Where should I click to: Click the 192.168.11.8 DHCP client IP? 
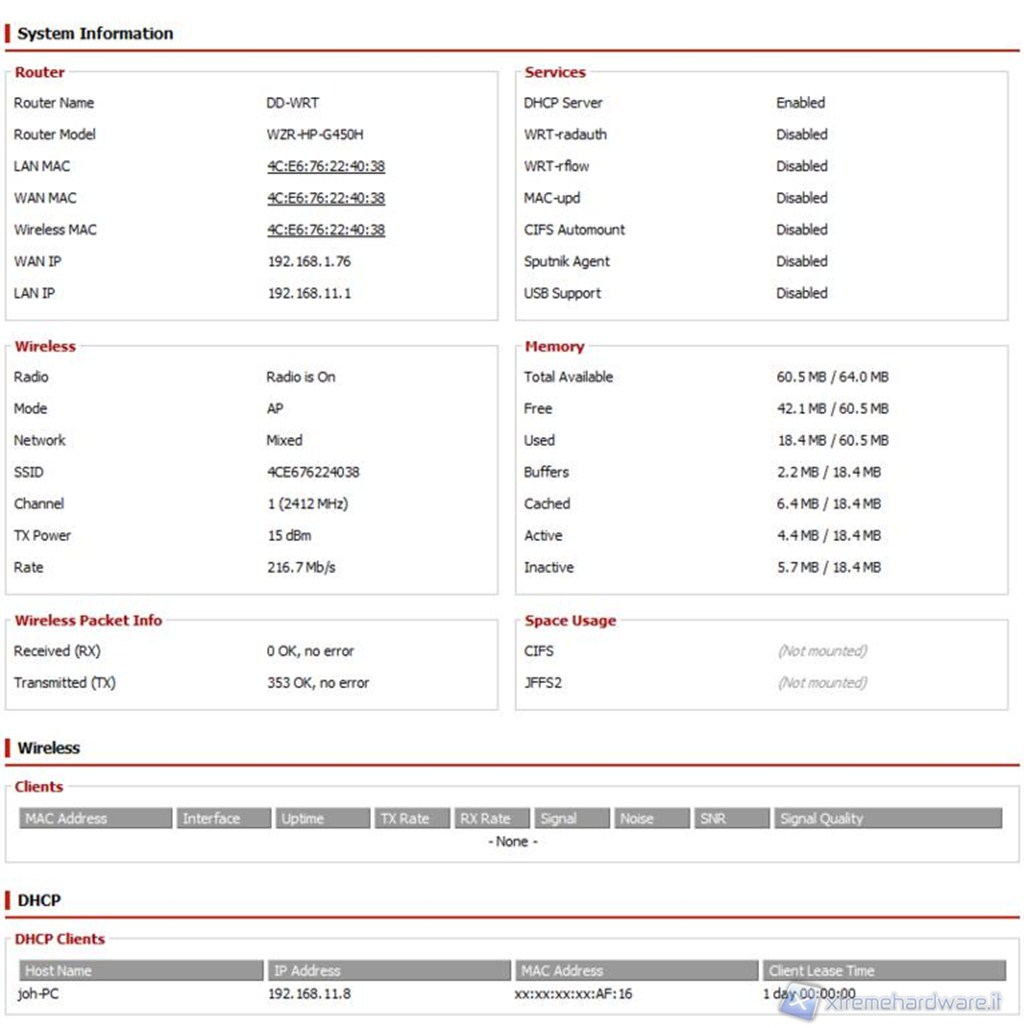(309, 994)
